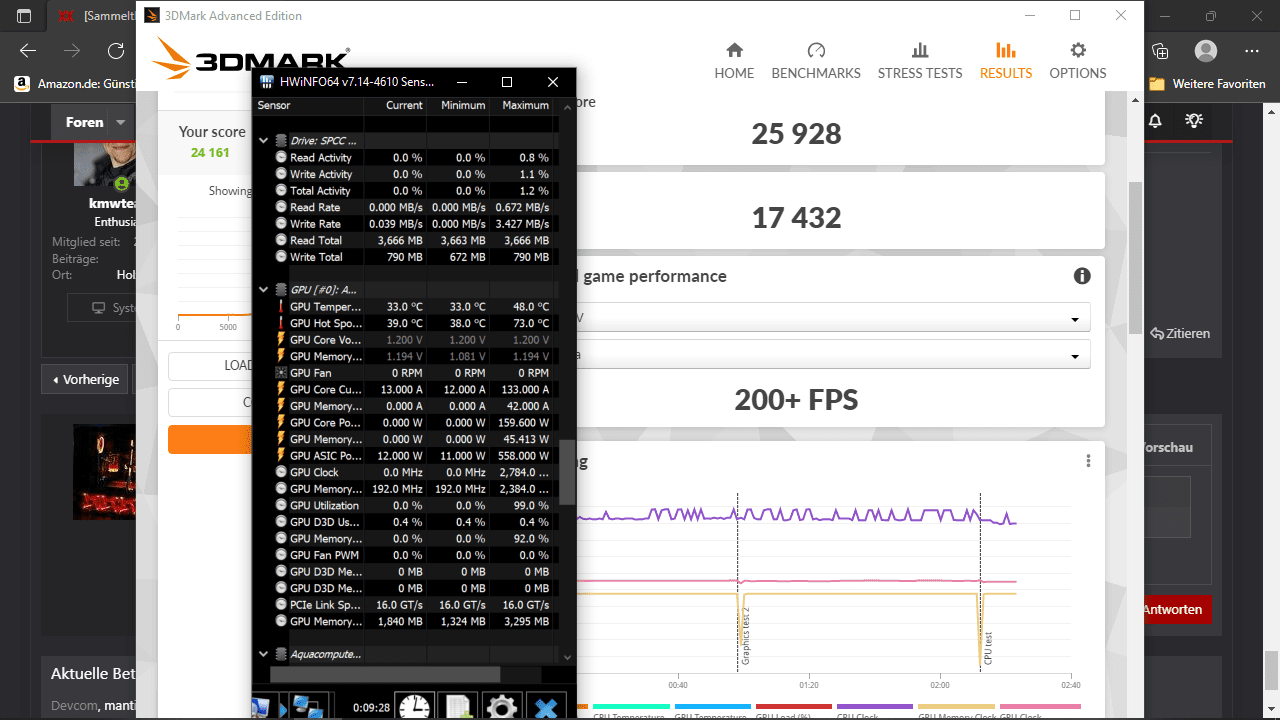The image size is (1280, 720).
Task: Click the forum lightbulb icon
Action: click(x=1193, y=121)
